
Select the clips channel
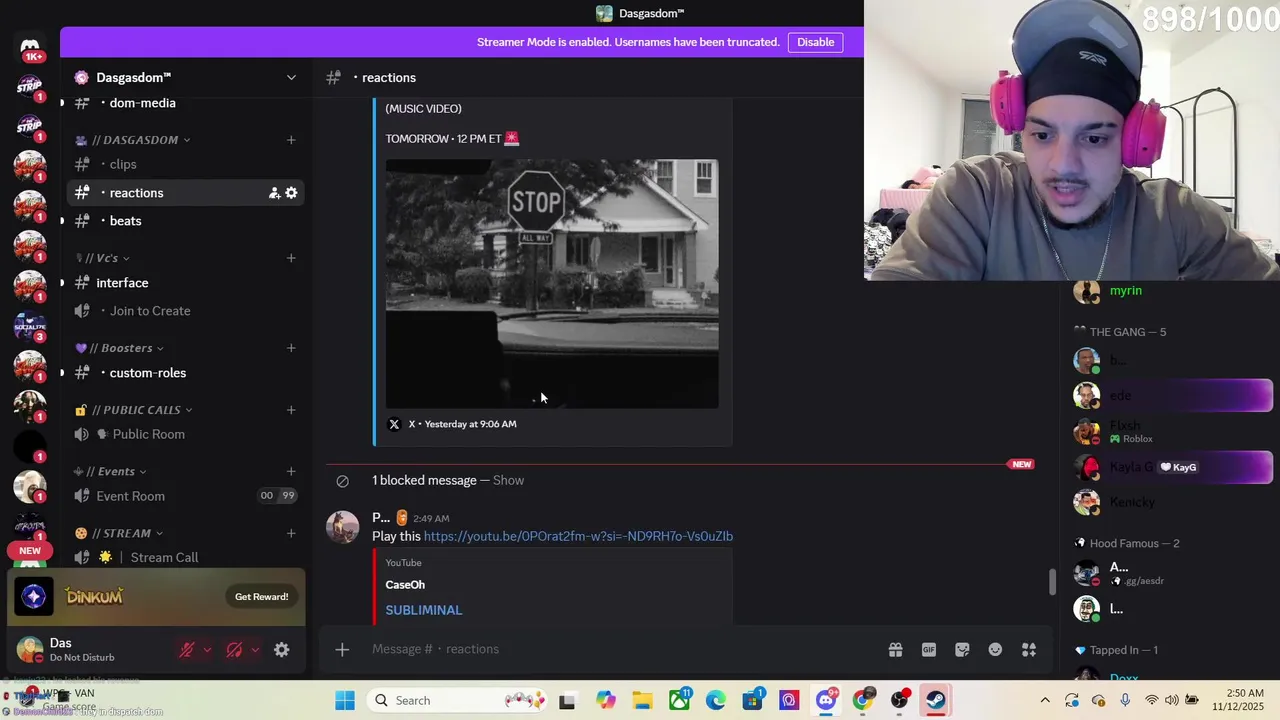[185, 164]
